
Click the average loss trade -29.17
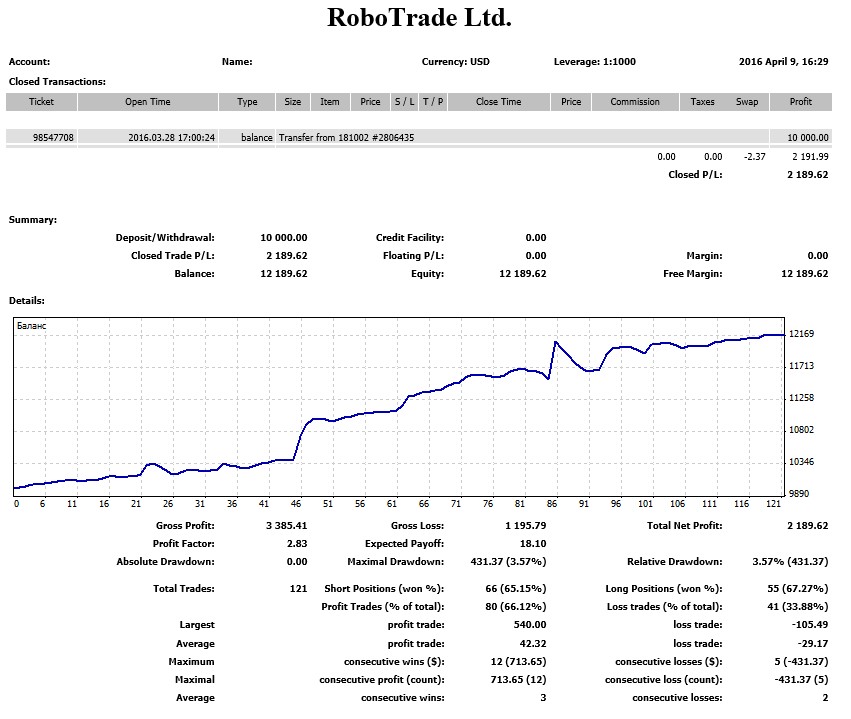[813, 644]
